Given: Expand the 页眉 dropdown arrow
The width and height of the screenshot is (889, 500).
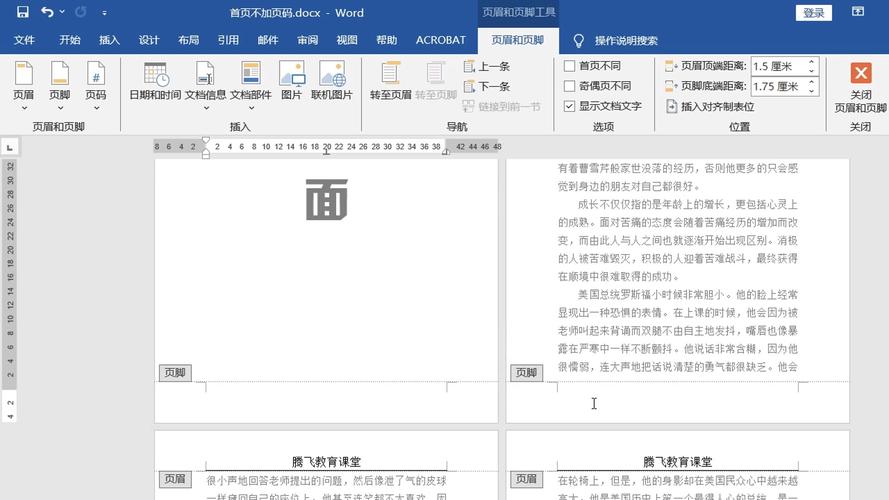Looking at the screenshot, I should click(24, 108).
